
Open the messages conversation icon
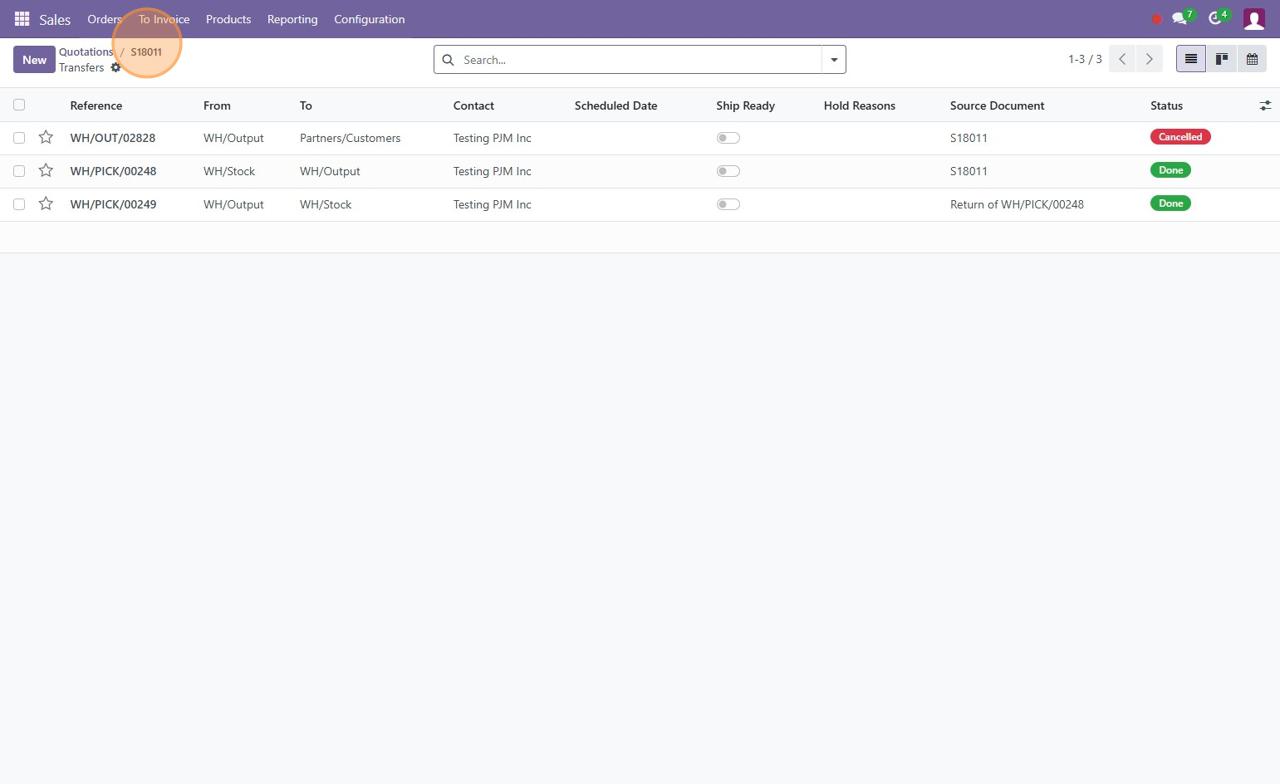coord(1180,19)
